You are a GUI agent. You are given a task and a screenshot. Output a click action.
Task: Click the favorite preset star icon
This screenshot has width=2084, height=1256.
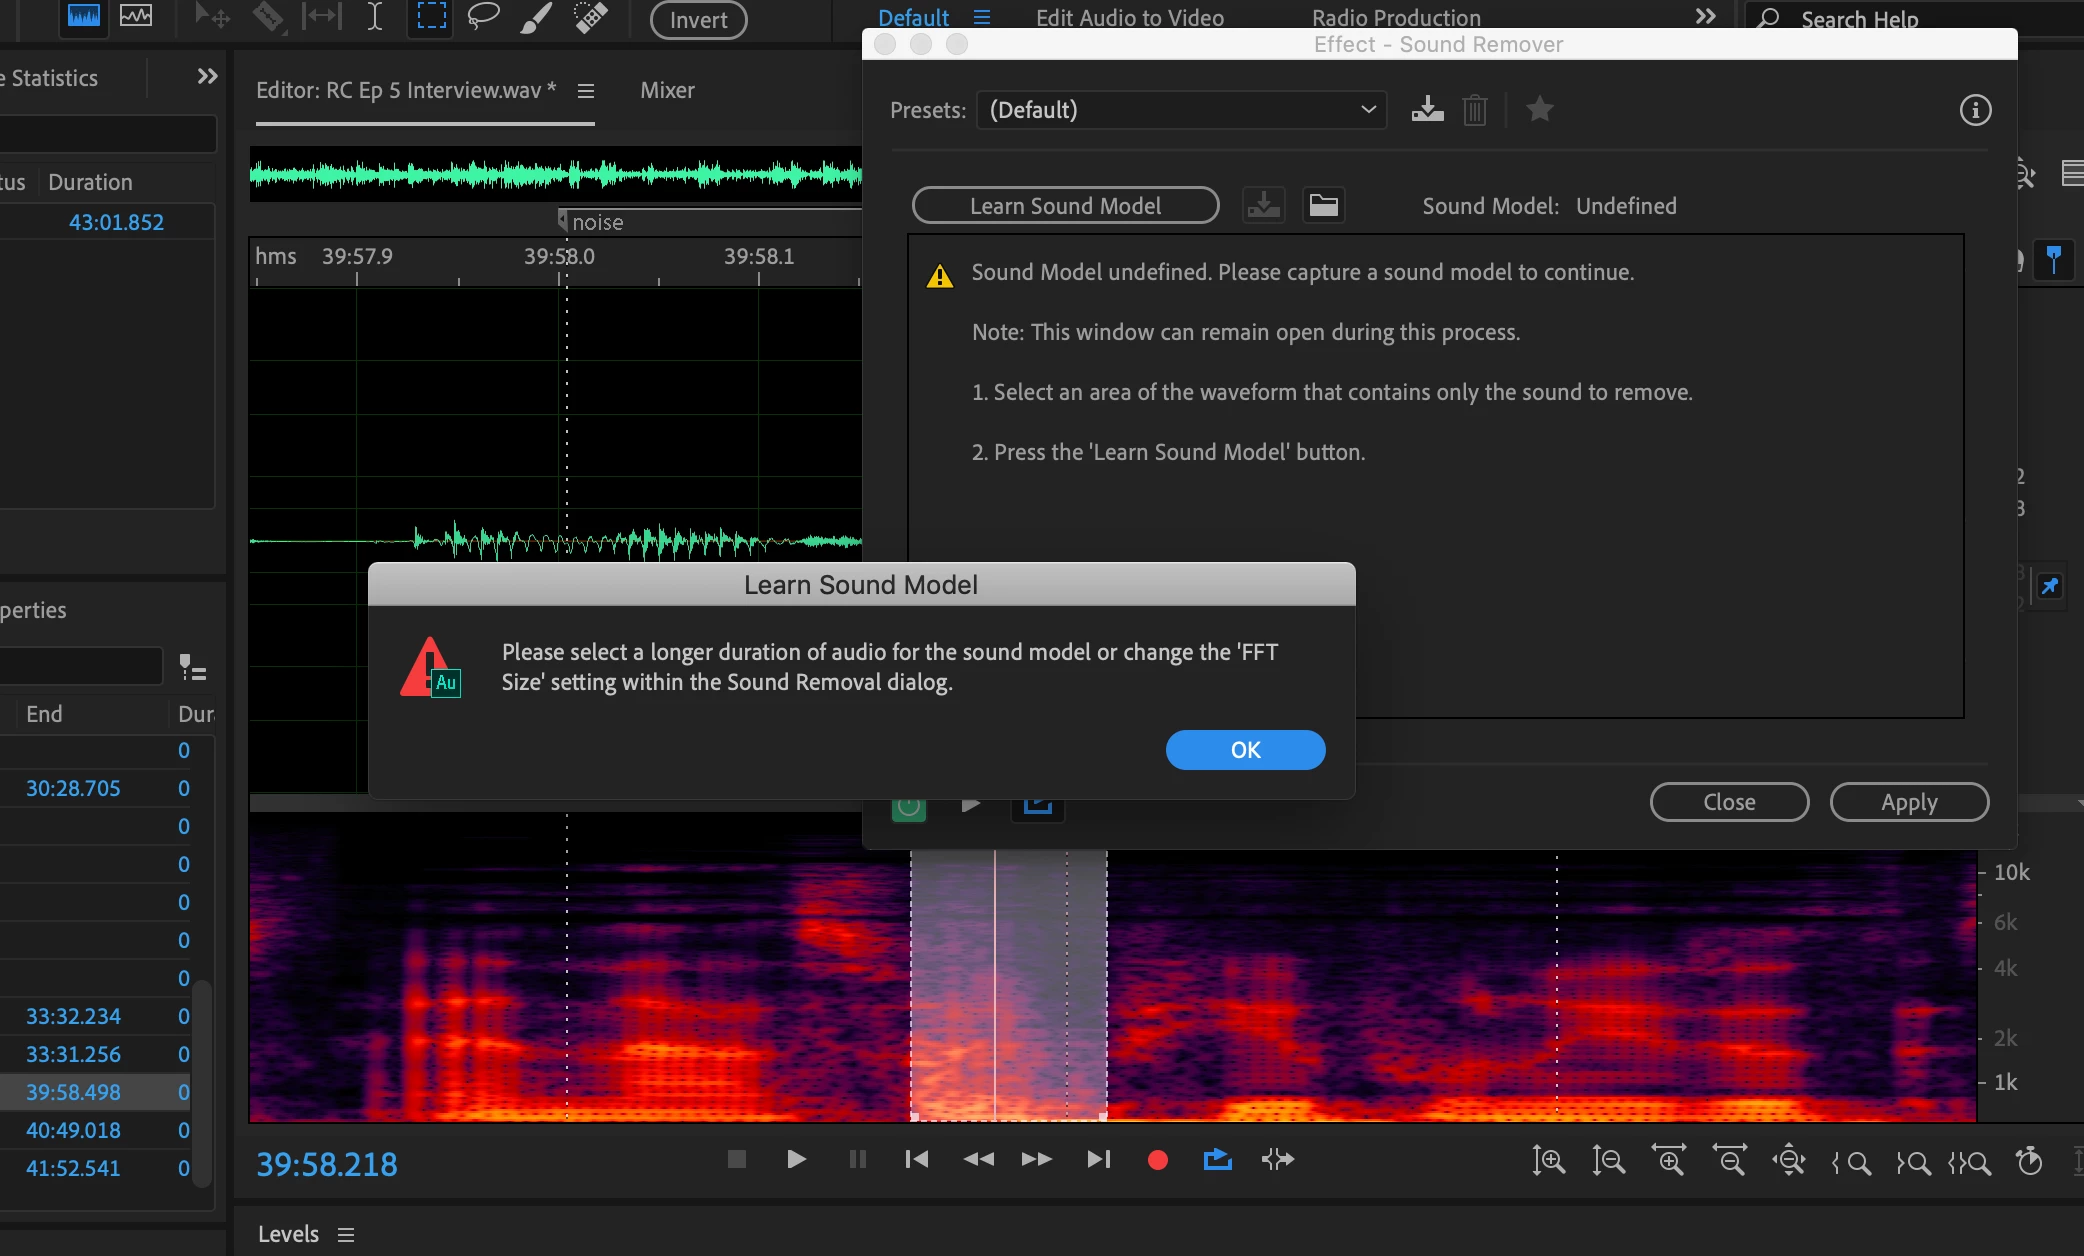1540,109
